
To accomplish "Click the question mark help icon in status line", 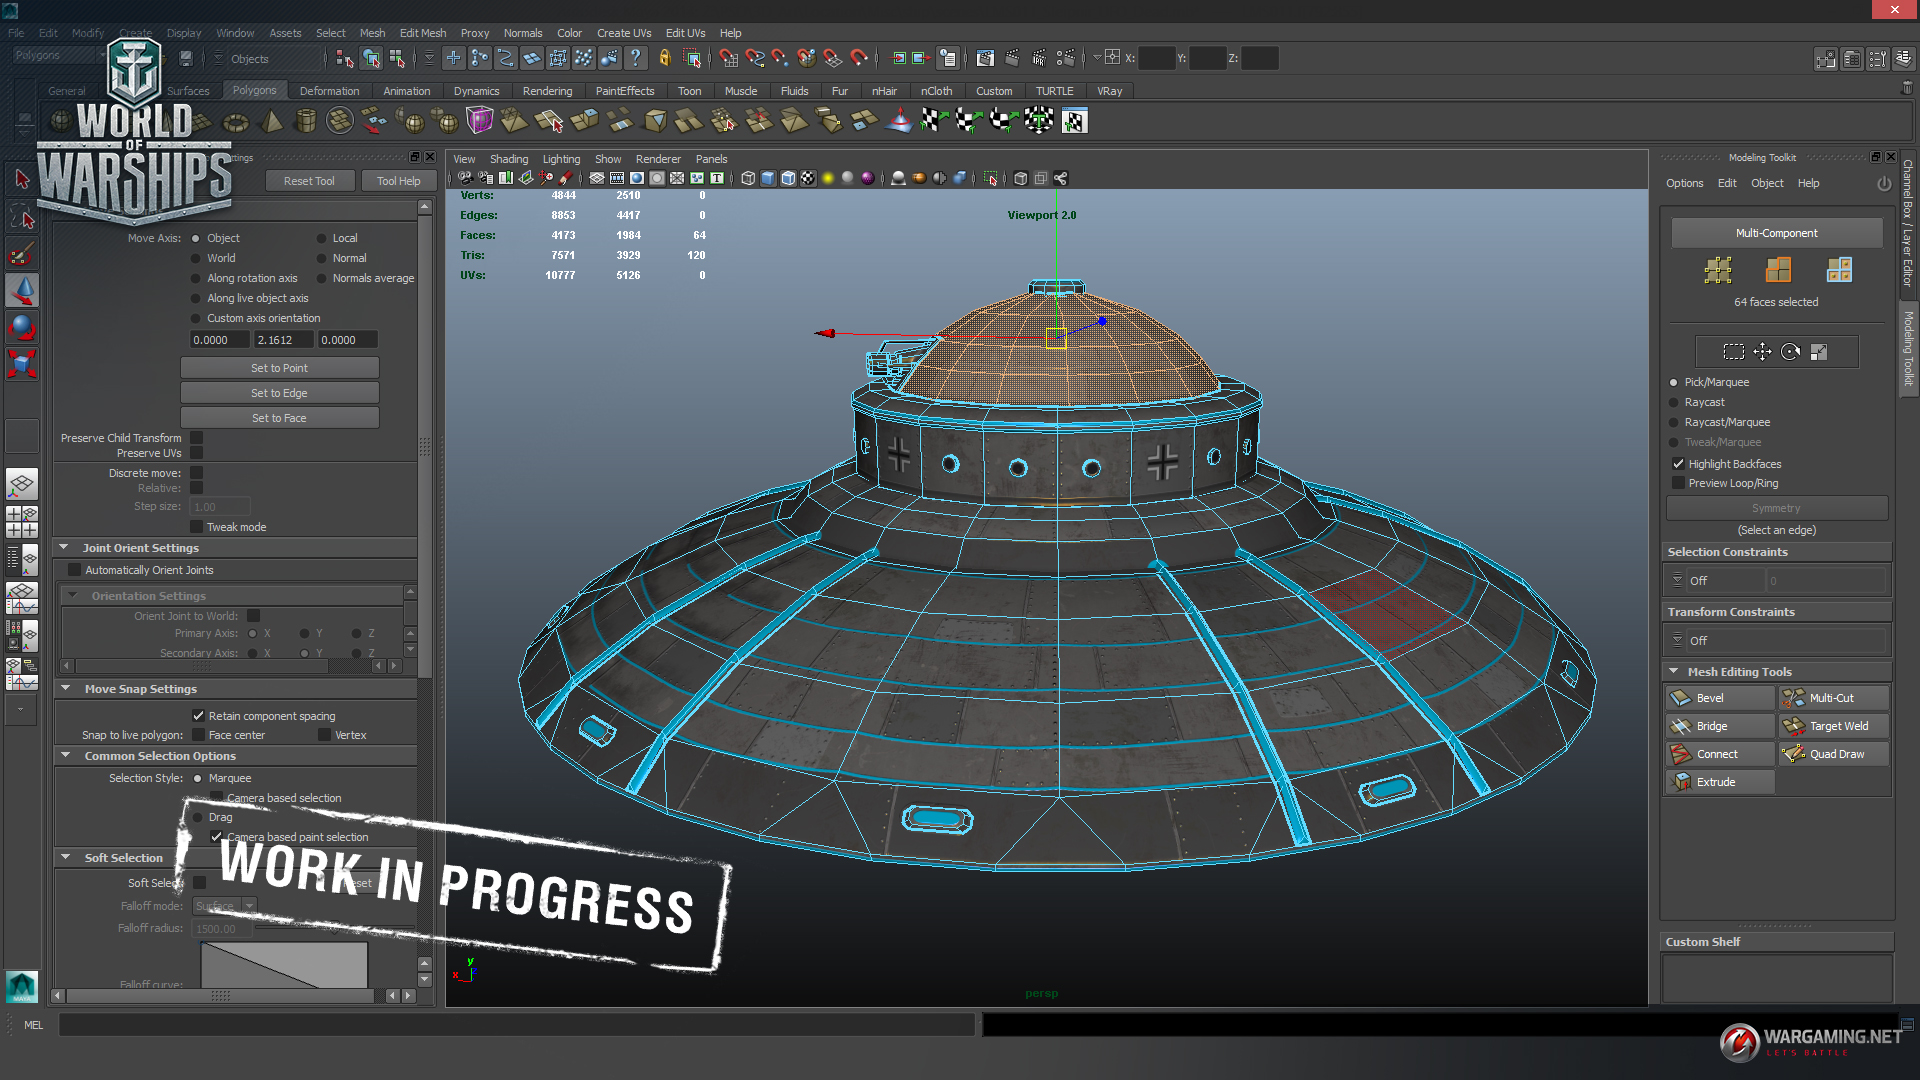I will click(636, 58).
